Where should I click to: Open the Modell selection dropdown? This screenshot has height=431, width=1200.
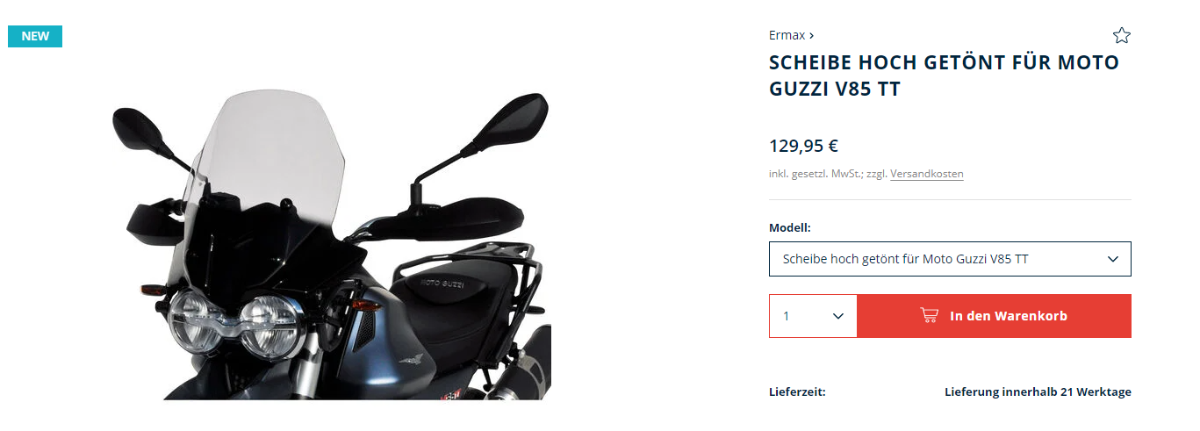click(x=950, y=259)
